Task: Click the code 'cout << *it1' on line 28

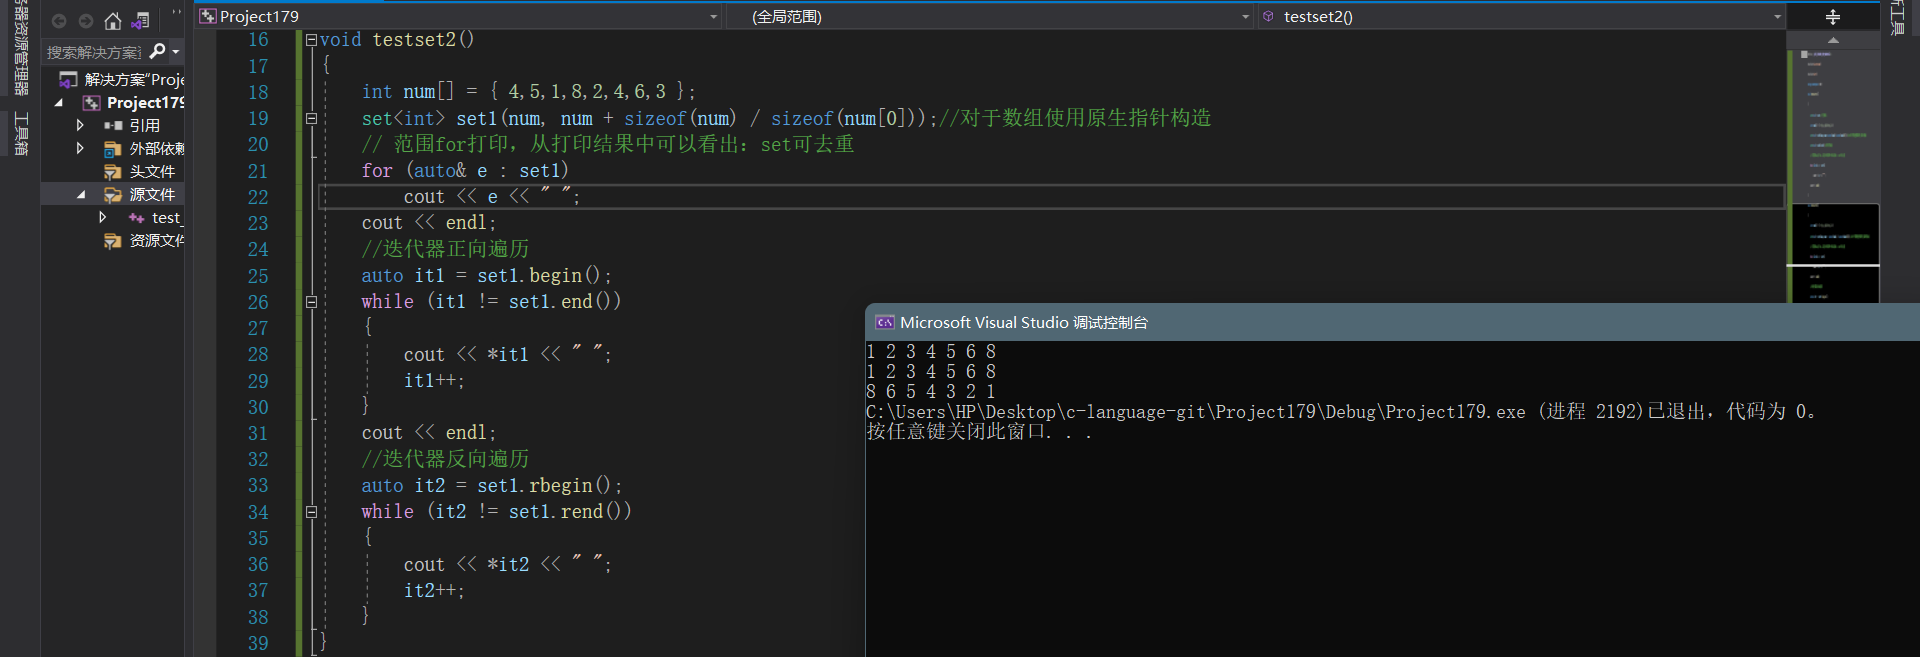Action: coord(466,355)
